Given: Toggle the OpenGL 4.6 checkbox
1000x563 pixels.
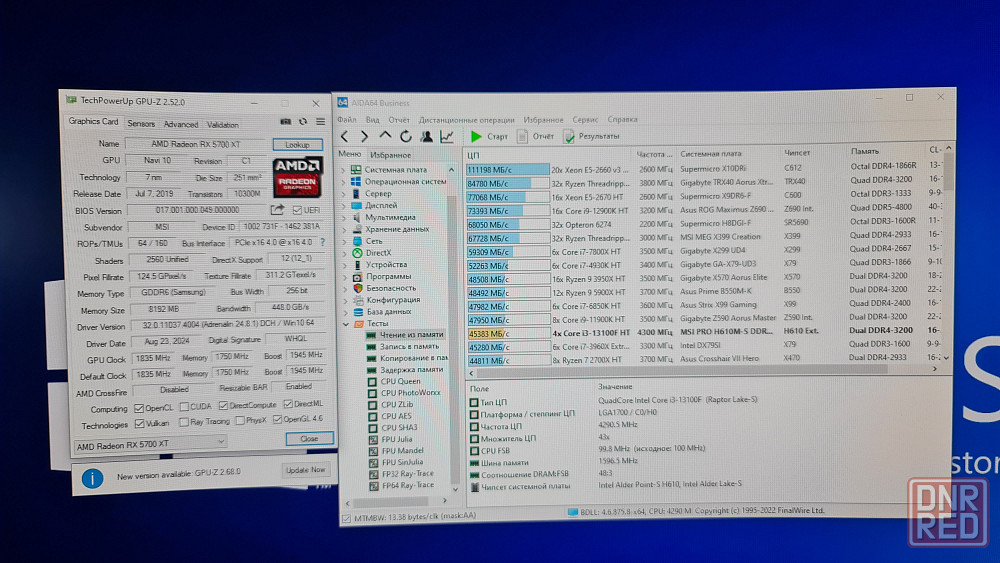Looking at the screenshot, I should 277,420.
